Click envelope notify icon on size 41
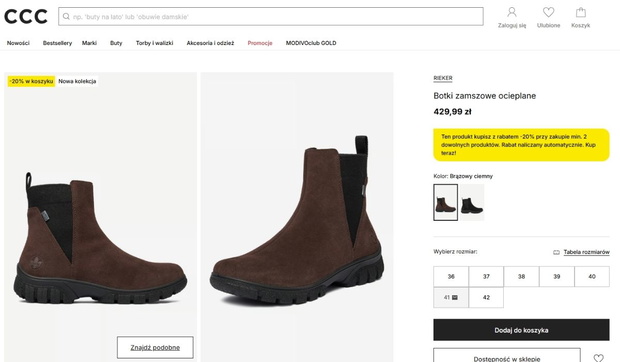 455,298
